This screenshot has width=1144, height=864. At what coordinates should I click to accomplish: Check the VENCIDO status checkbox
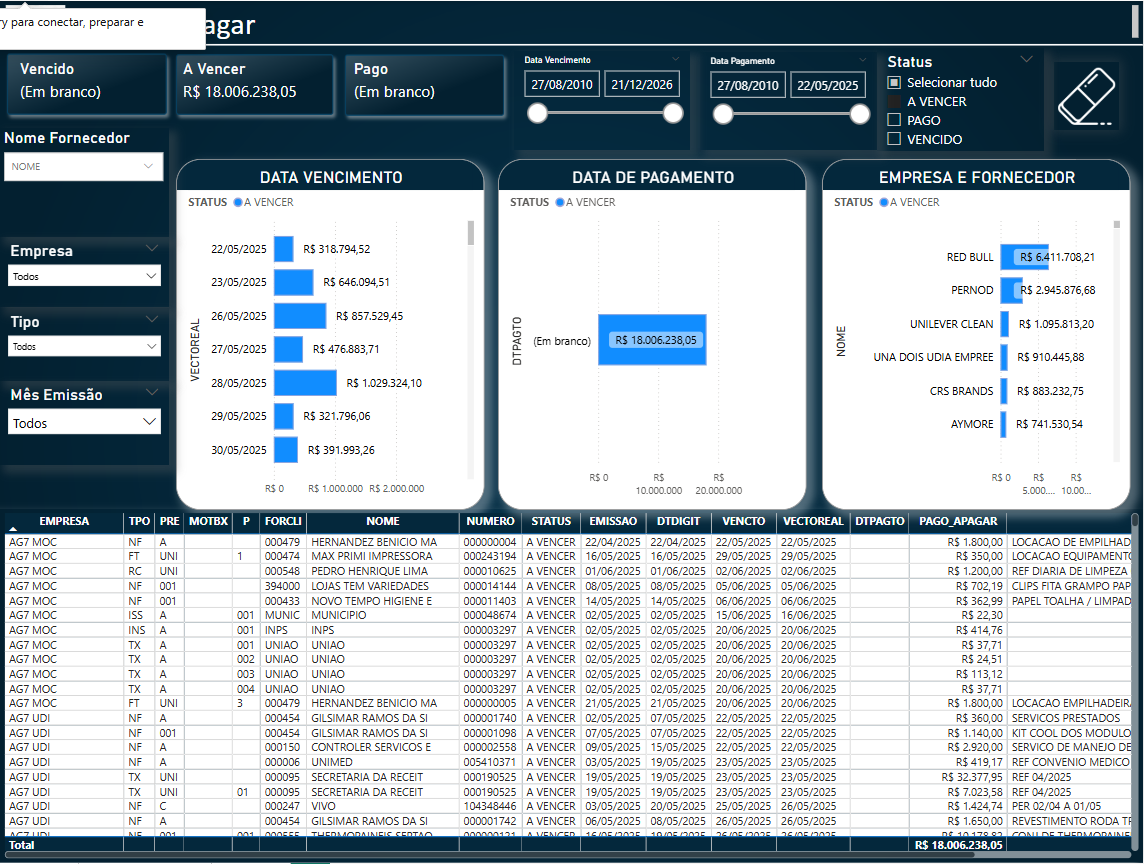click(894, 139)
